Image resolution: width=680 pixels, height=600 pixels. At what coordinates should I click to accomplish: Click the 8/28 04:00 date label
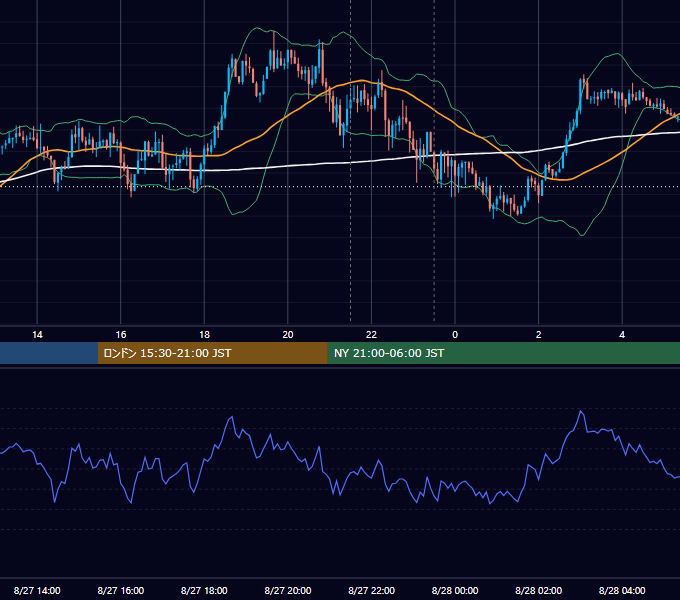622,590
